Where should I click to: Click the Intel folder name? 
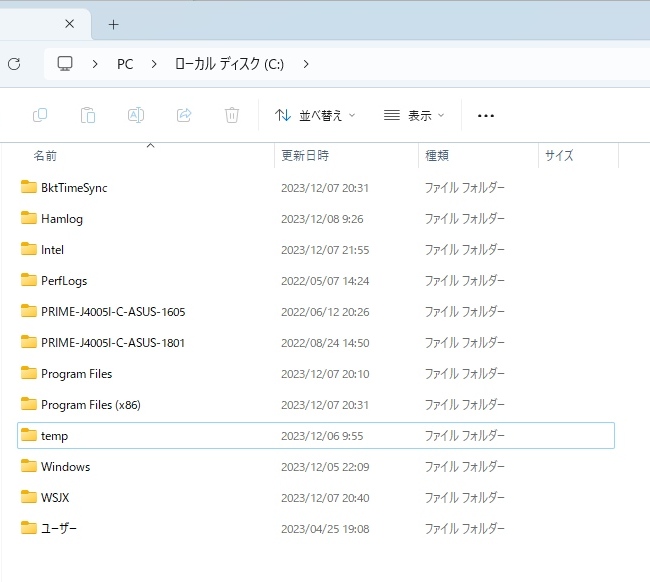52,250
